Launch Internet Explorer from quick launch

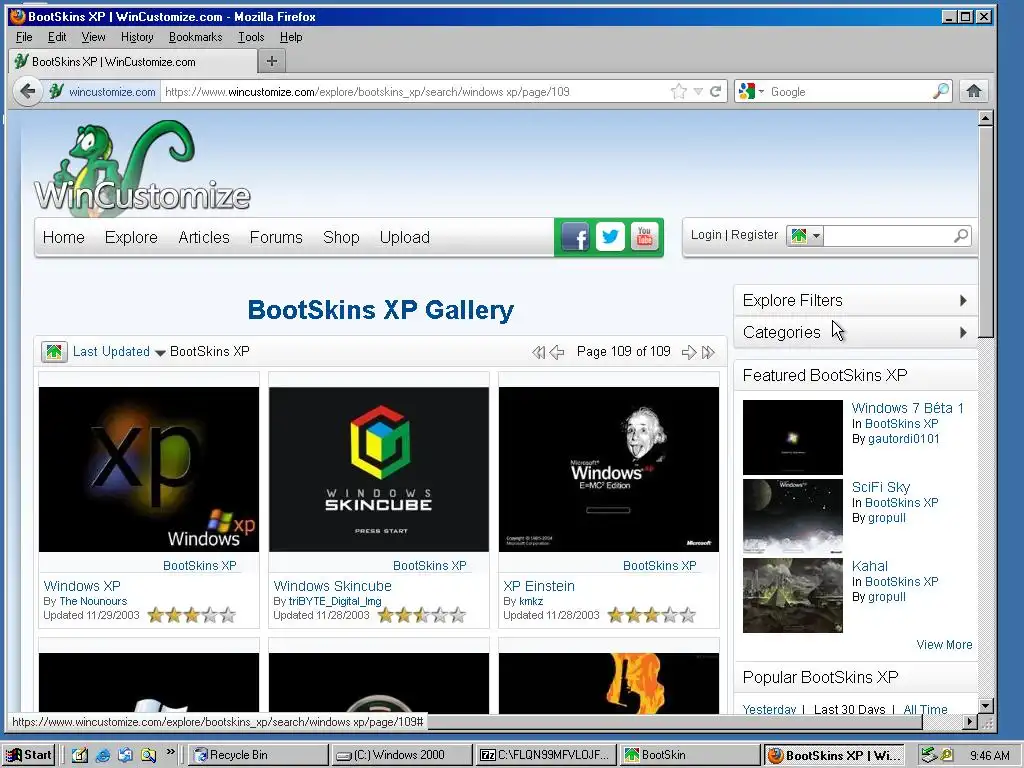[x=103, y=755]
